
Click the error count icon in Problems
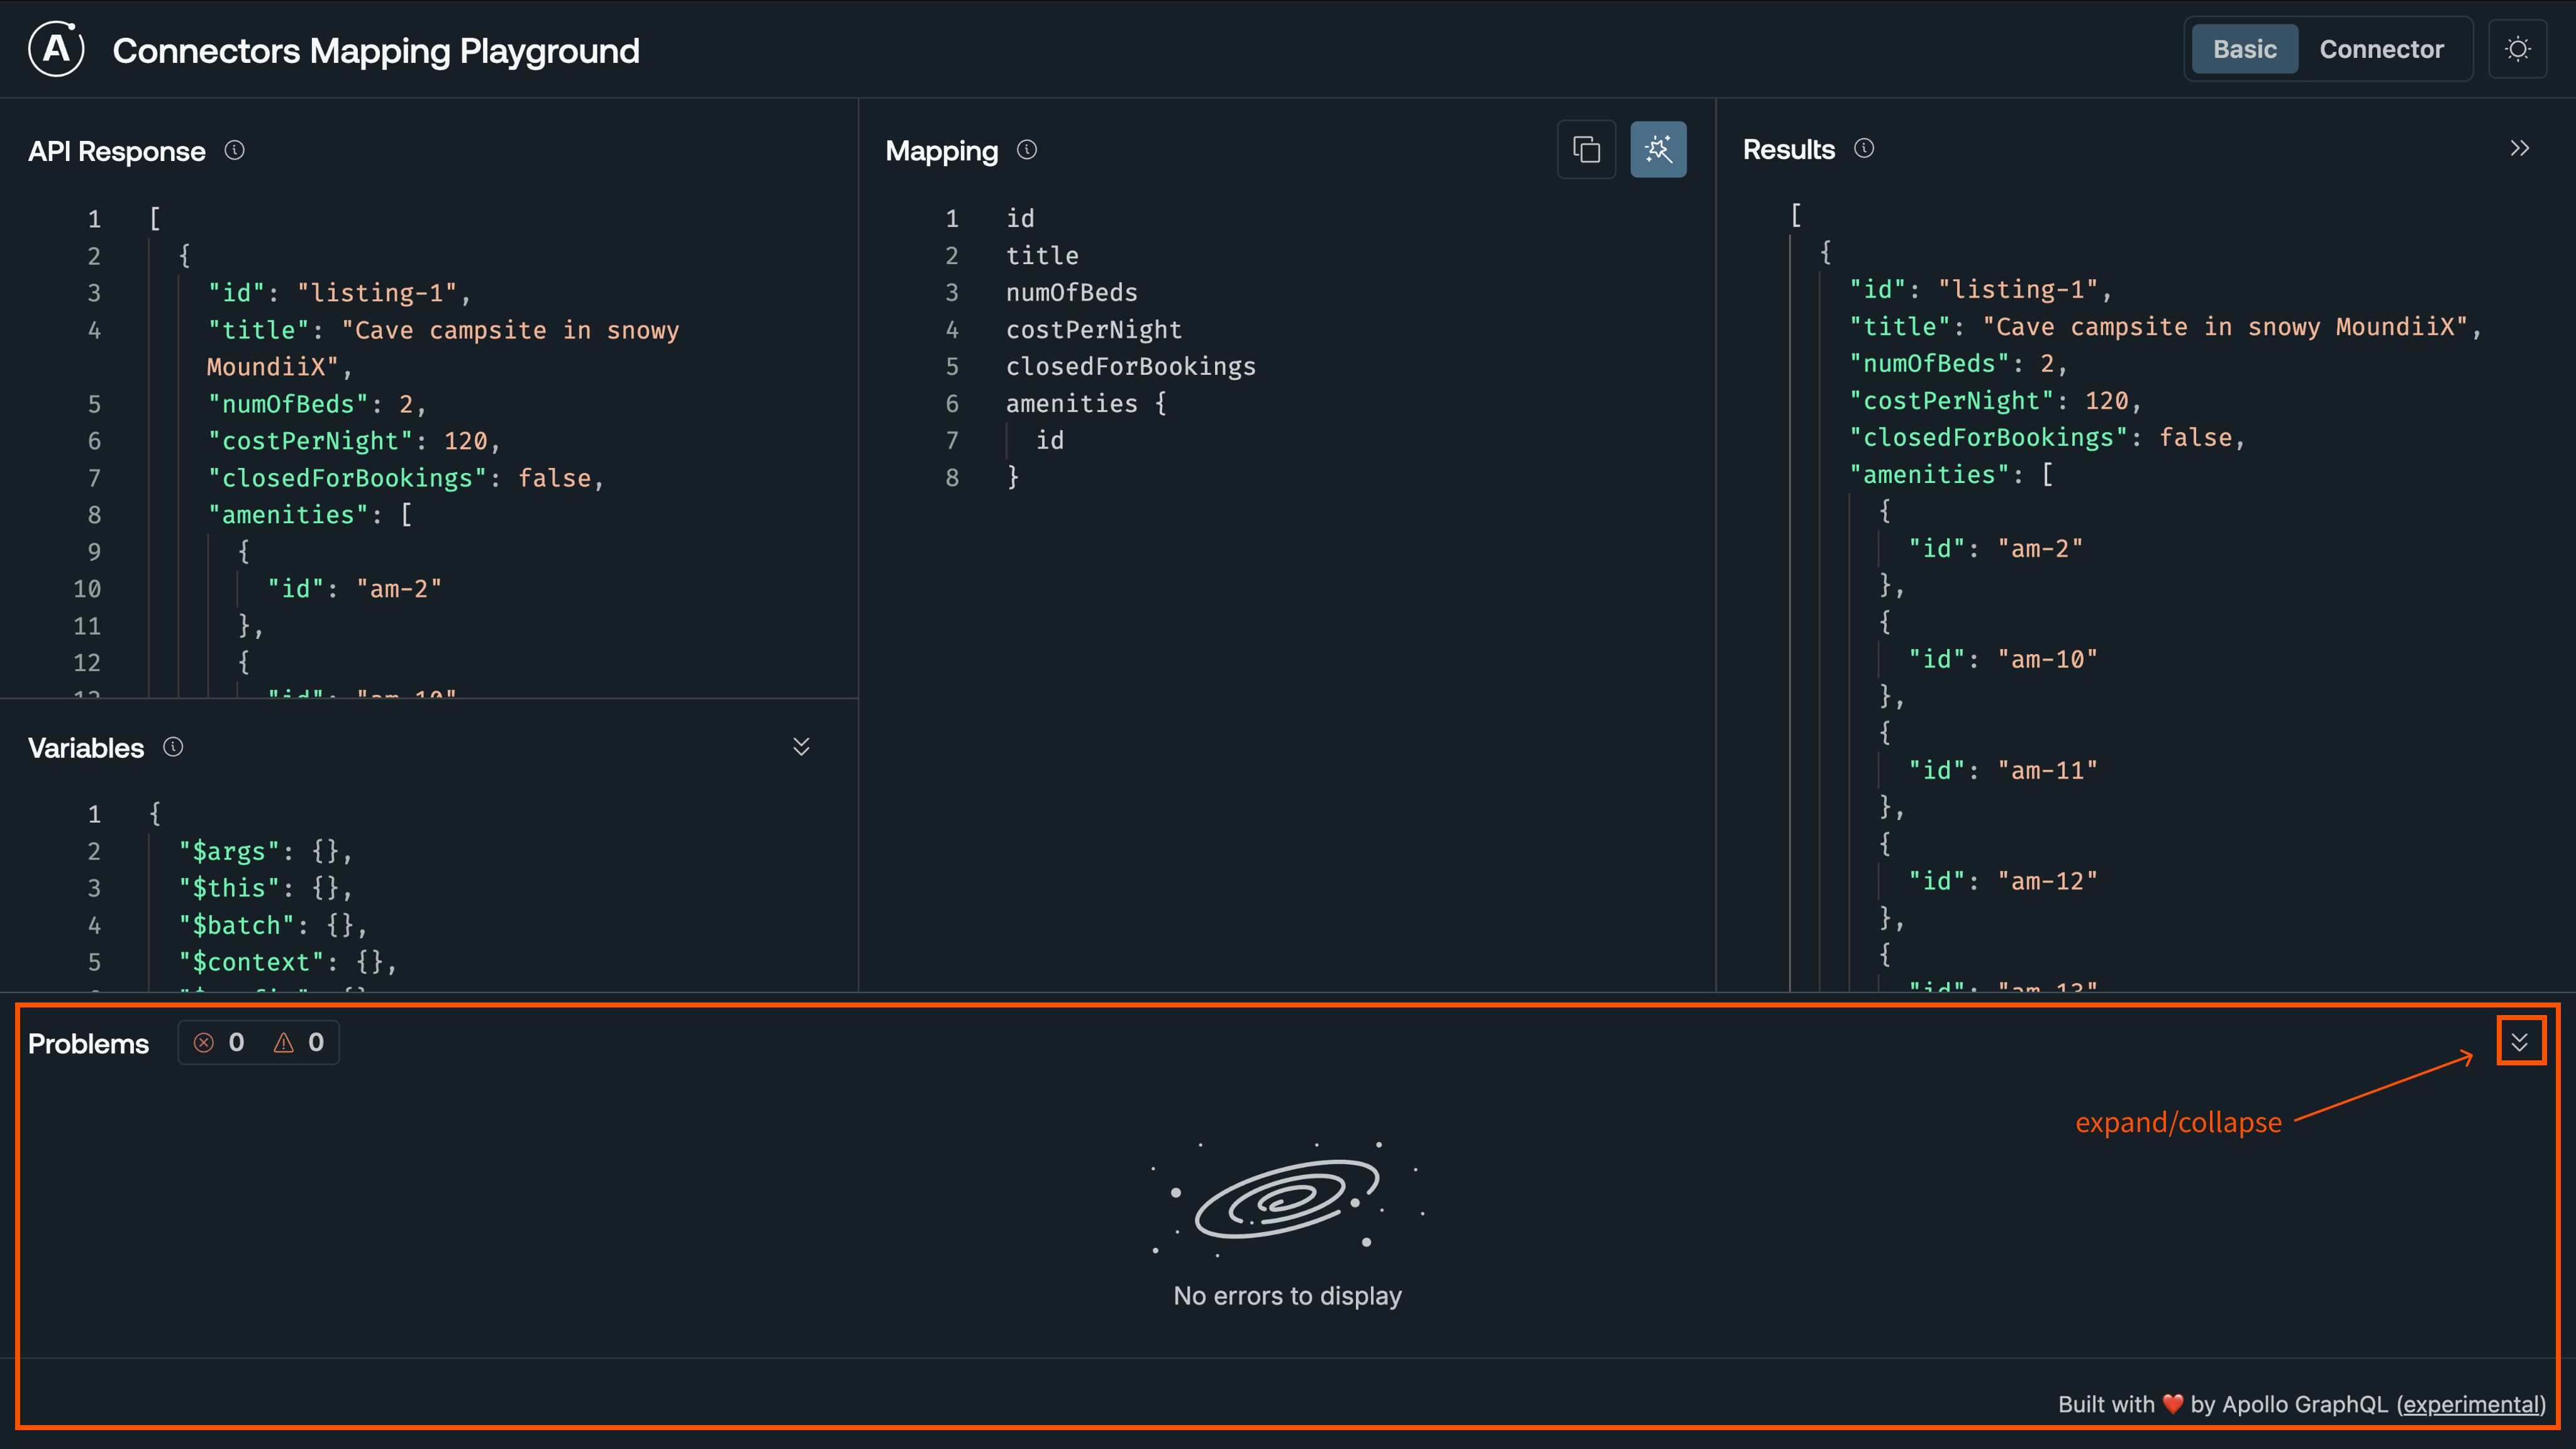pyautogui.click(x=204, y=1042)
